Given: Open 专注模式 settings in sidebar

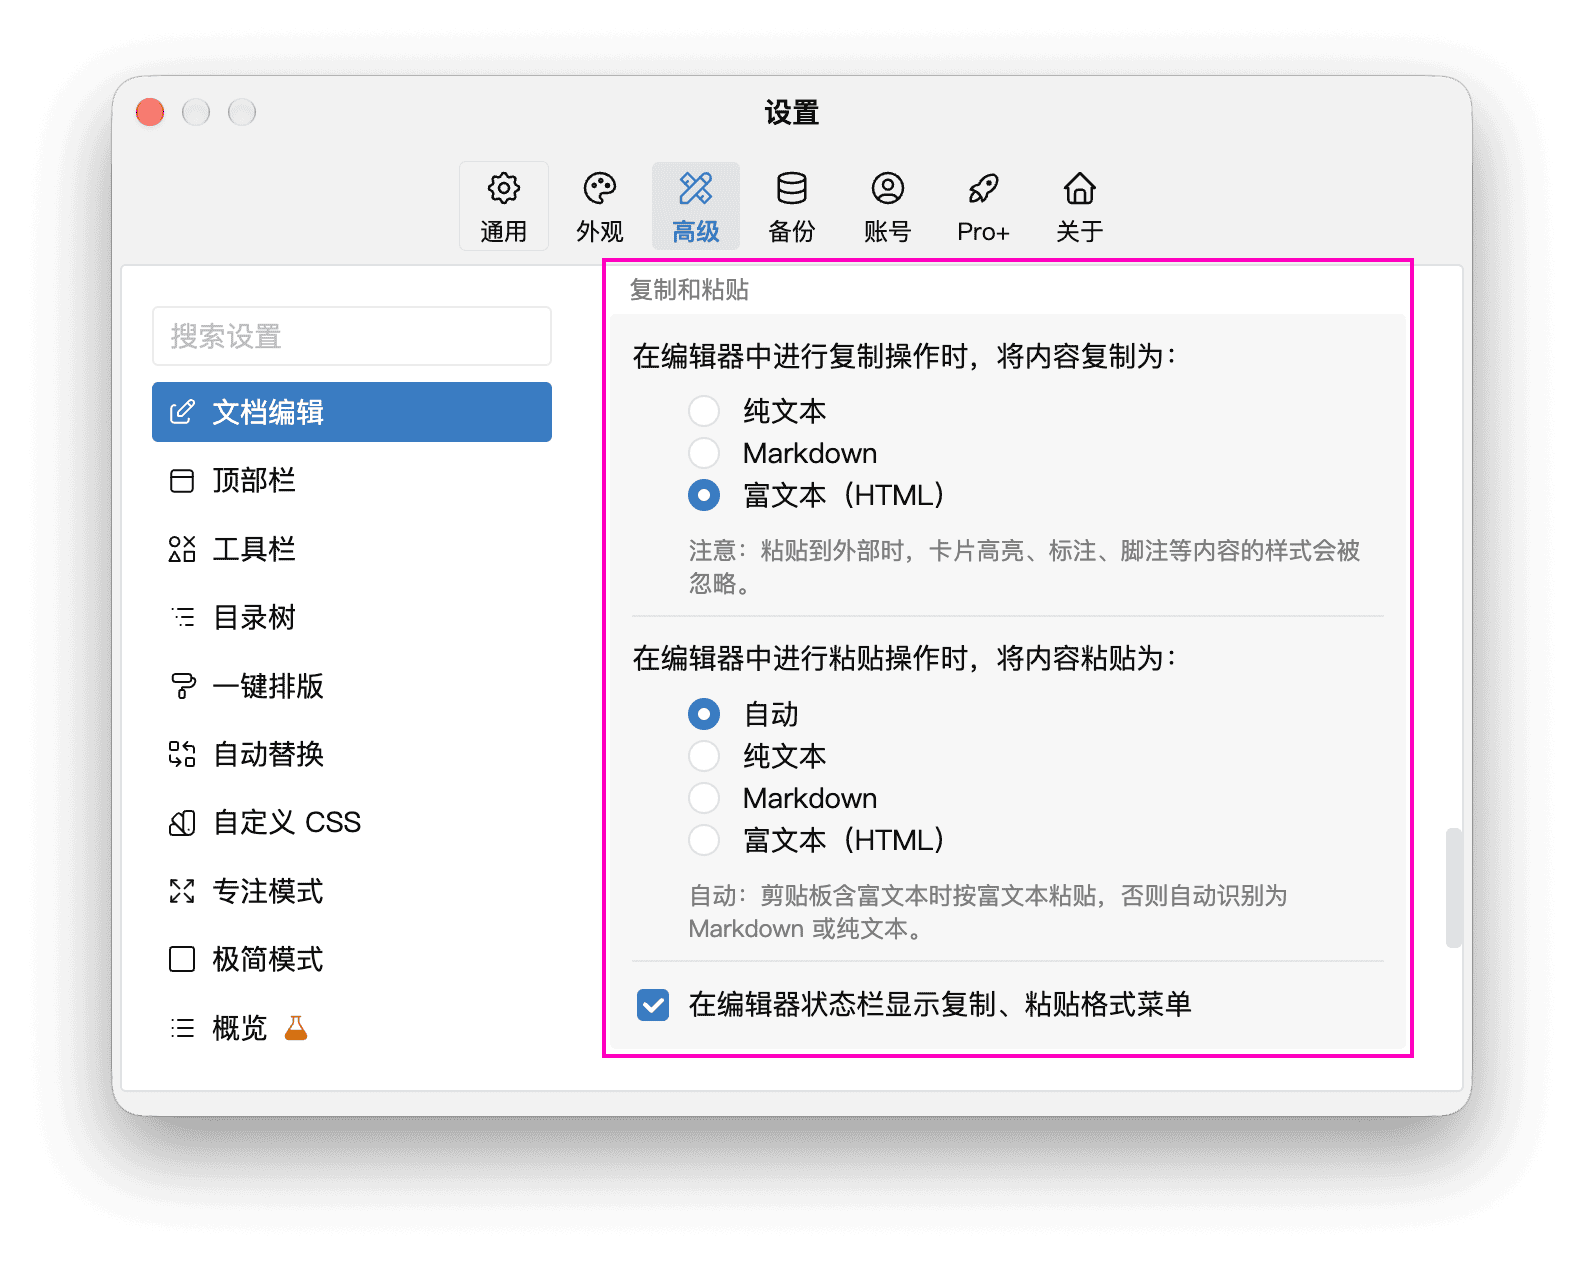Looking at the screenshot, I should [x=352, y=891].
